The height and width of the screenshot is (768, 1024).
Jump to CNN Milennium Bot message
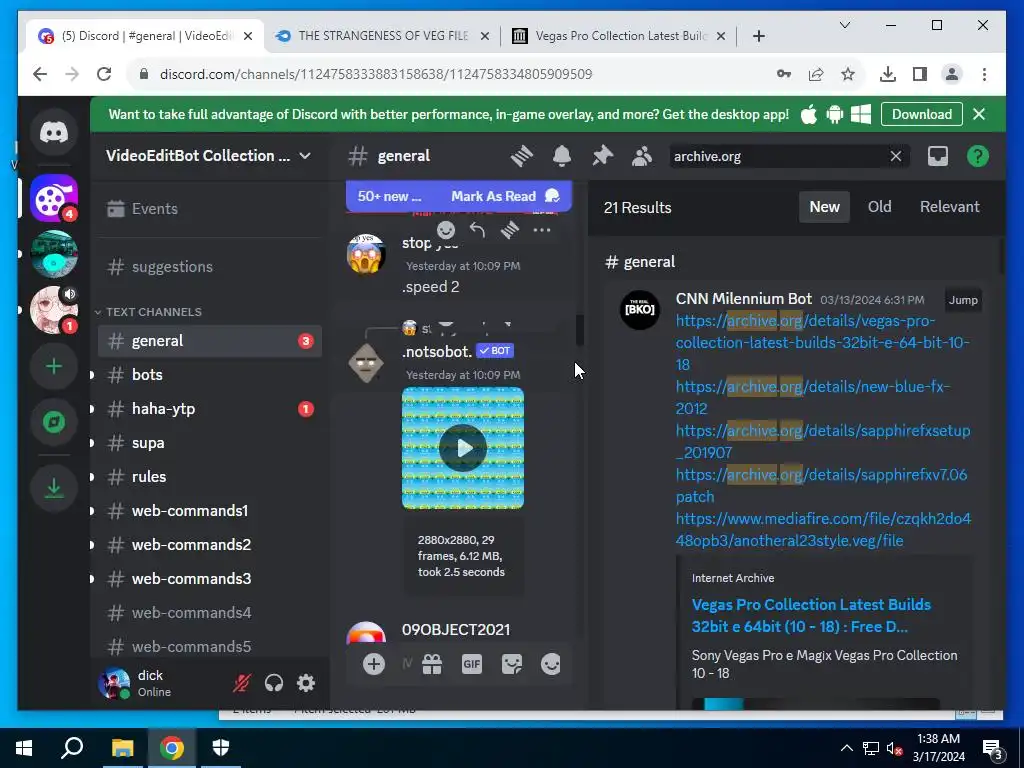click(x=963, y=300)
